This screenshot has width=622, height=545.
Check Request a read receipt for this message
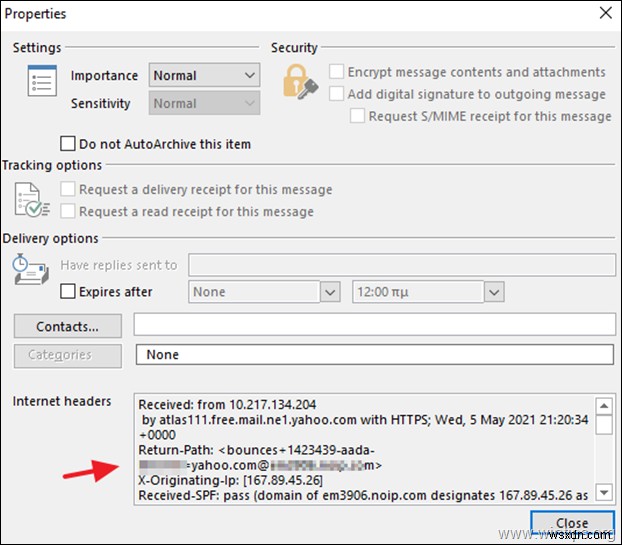[68, 211]
